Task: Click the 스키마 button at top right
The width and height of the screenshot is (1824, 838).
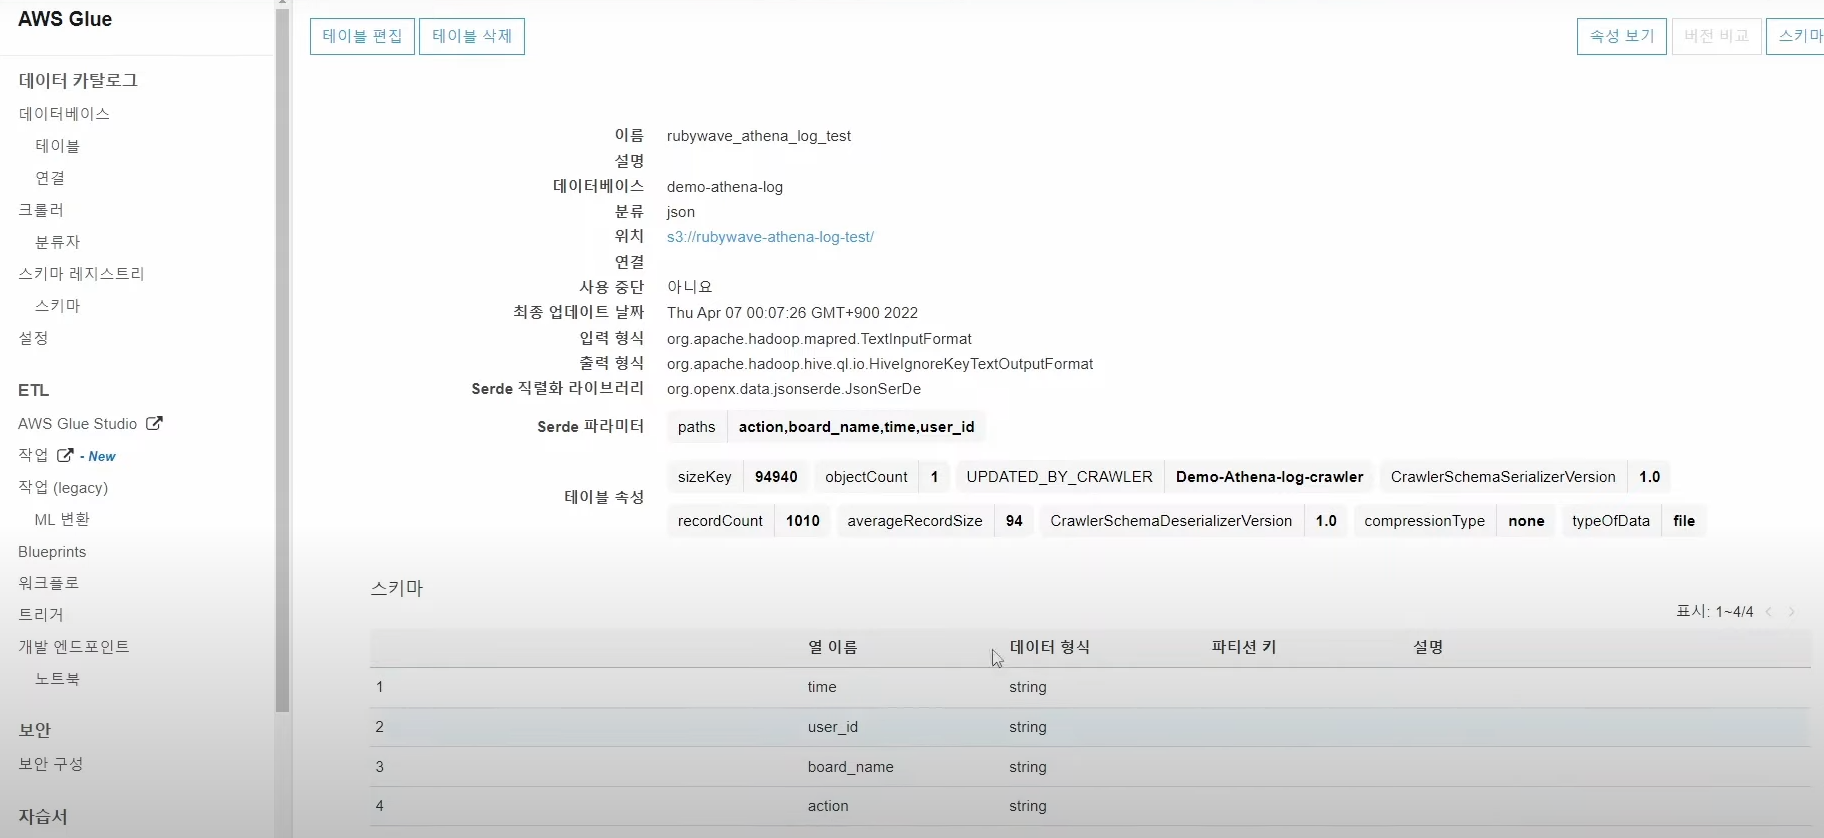Action: point(1796,36)
